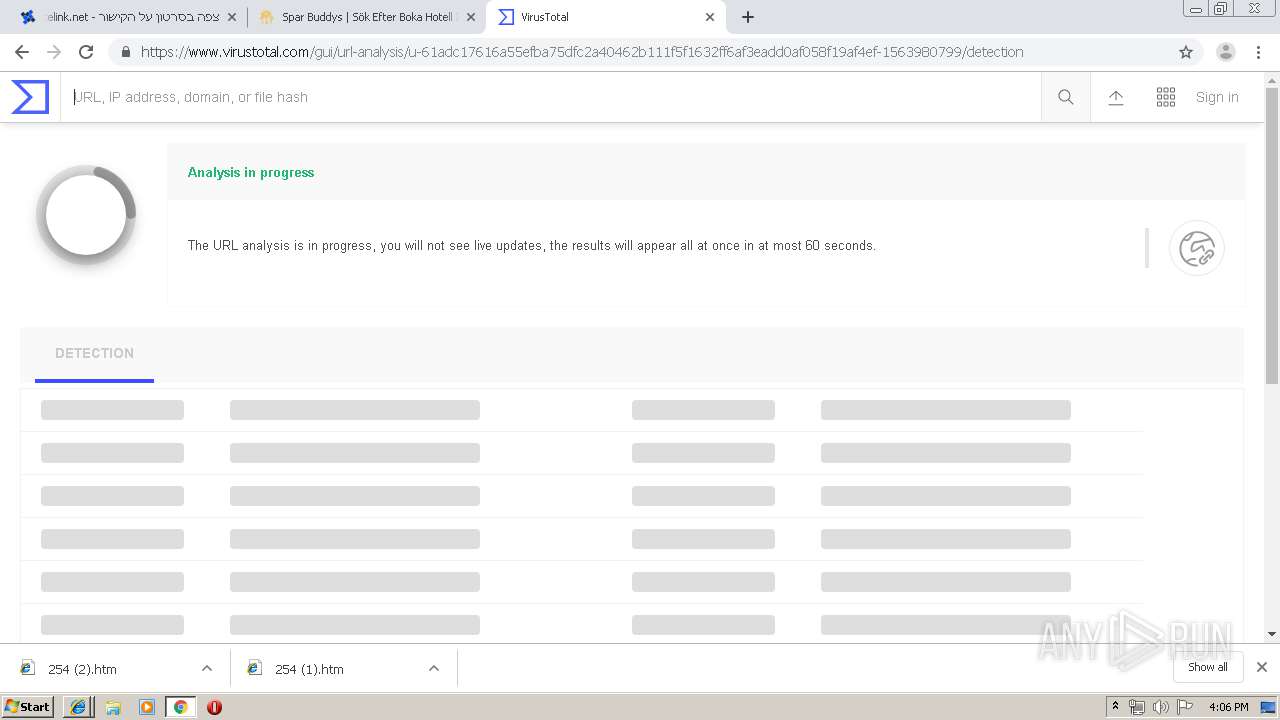Viewport: 1280px width, 720px height.
Task: Expand options for 254 (2).htm download
Action: tap(207, 668)
